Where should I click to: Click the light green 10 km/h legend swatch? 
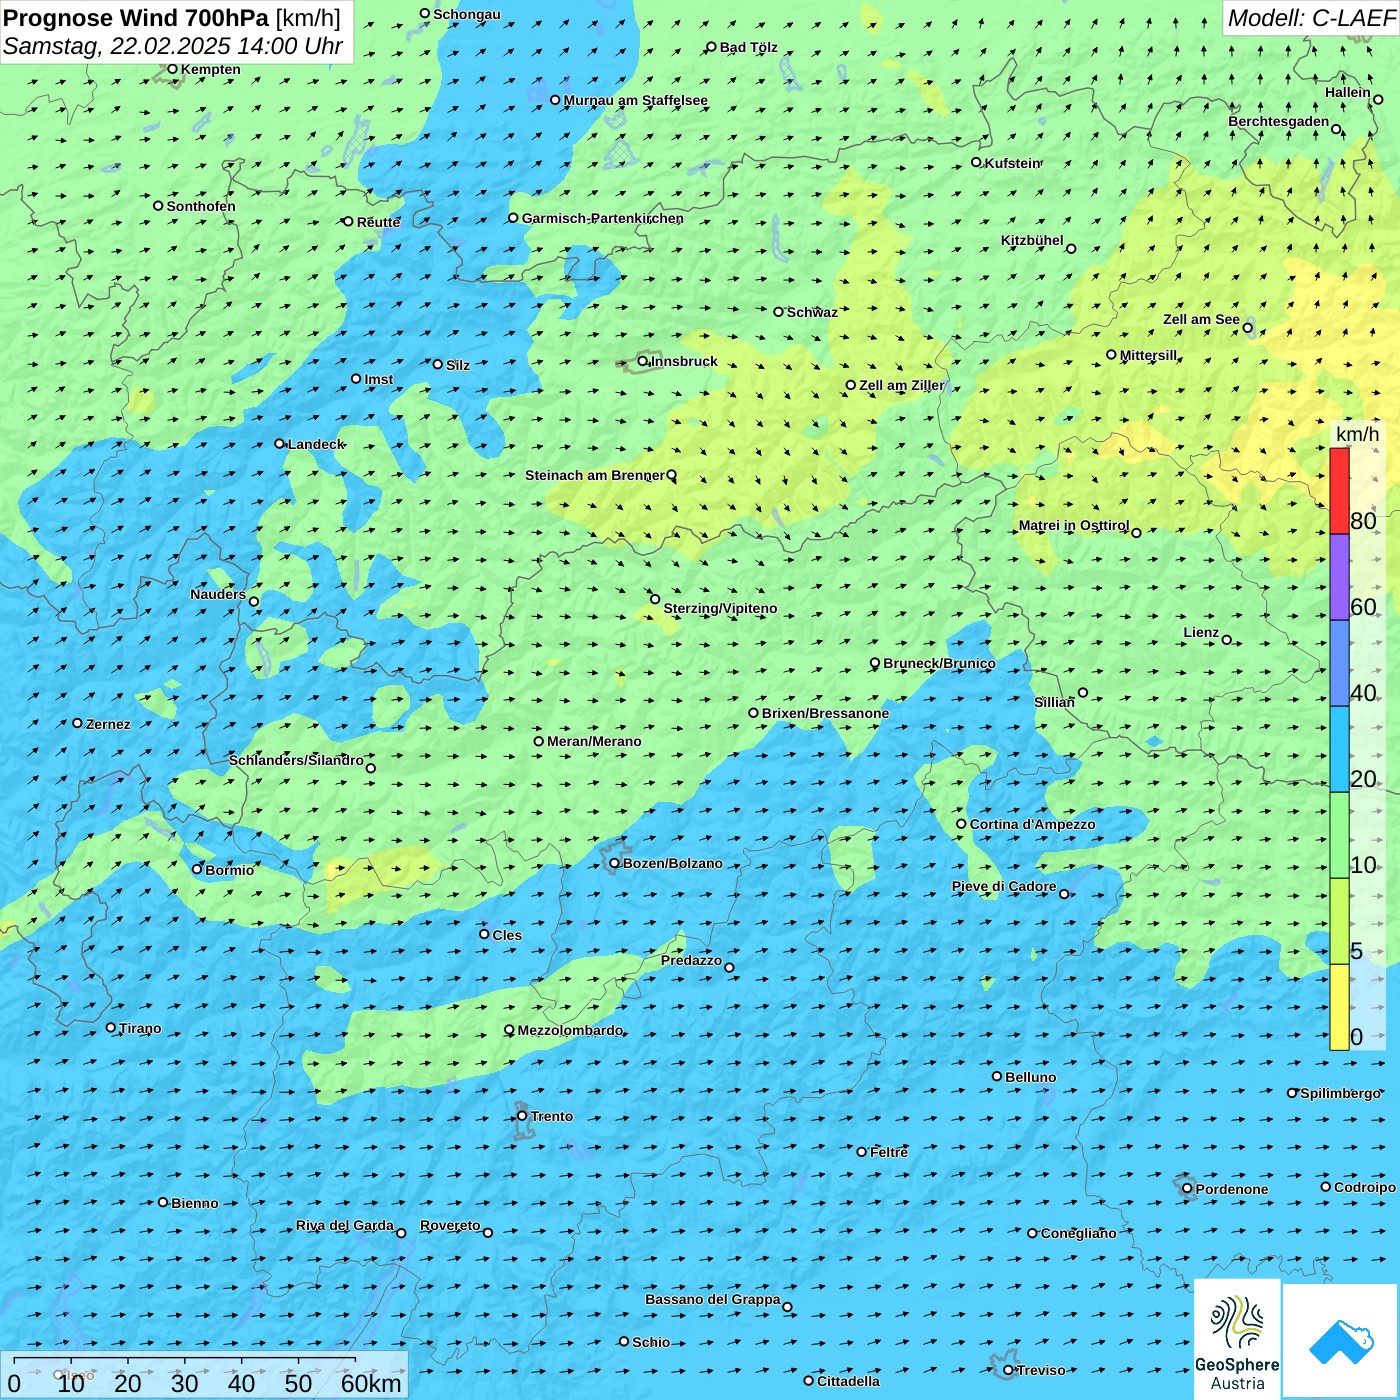pyautogui.click(x=1339, y=835)
